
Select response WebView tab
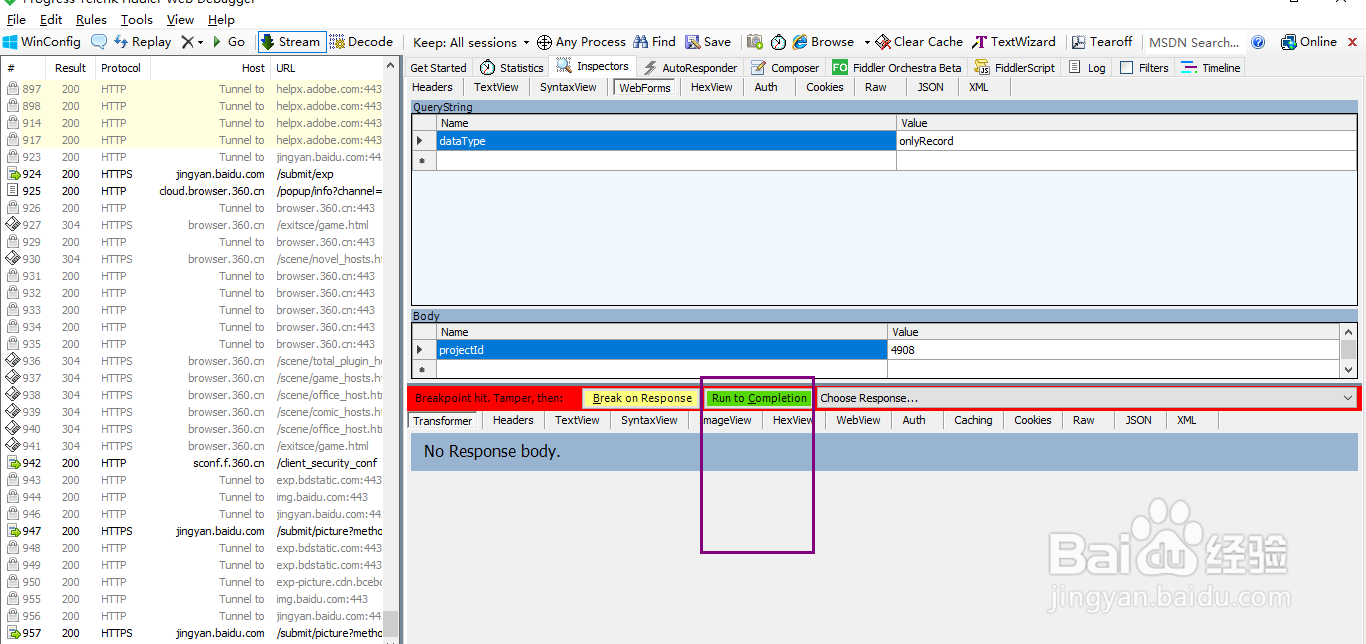point(858,421)
